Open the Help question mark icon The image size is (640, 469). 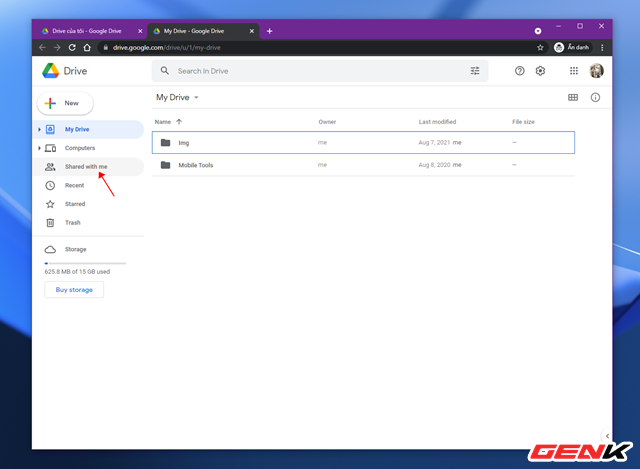click(x=519, y=71)
